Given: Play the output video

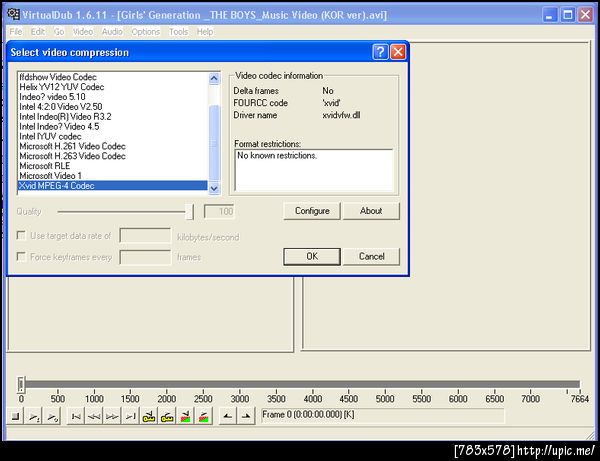Looking at the screenshot, I should [x=52, y=416].
